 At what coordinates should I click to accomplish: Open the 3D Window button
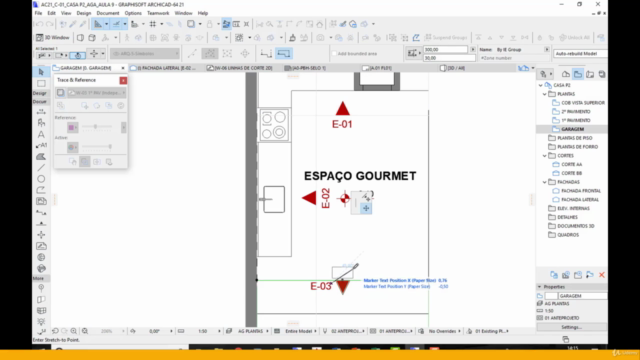53,38
